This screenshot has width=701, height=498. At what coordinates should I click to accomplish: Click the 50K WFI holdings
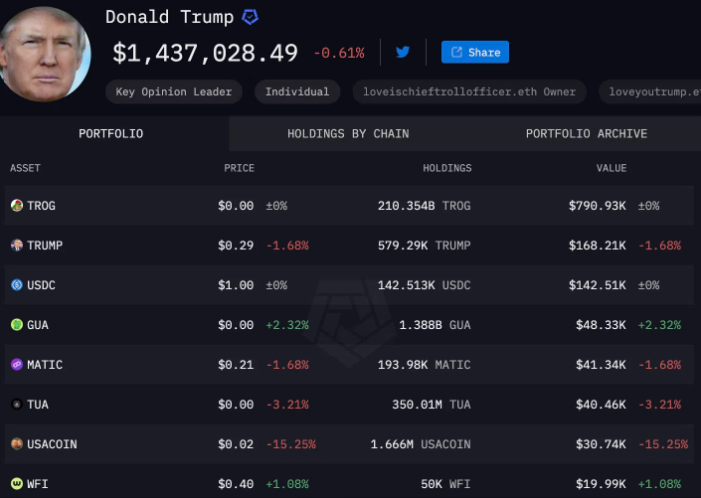click(445, 484)
